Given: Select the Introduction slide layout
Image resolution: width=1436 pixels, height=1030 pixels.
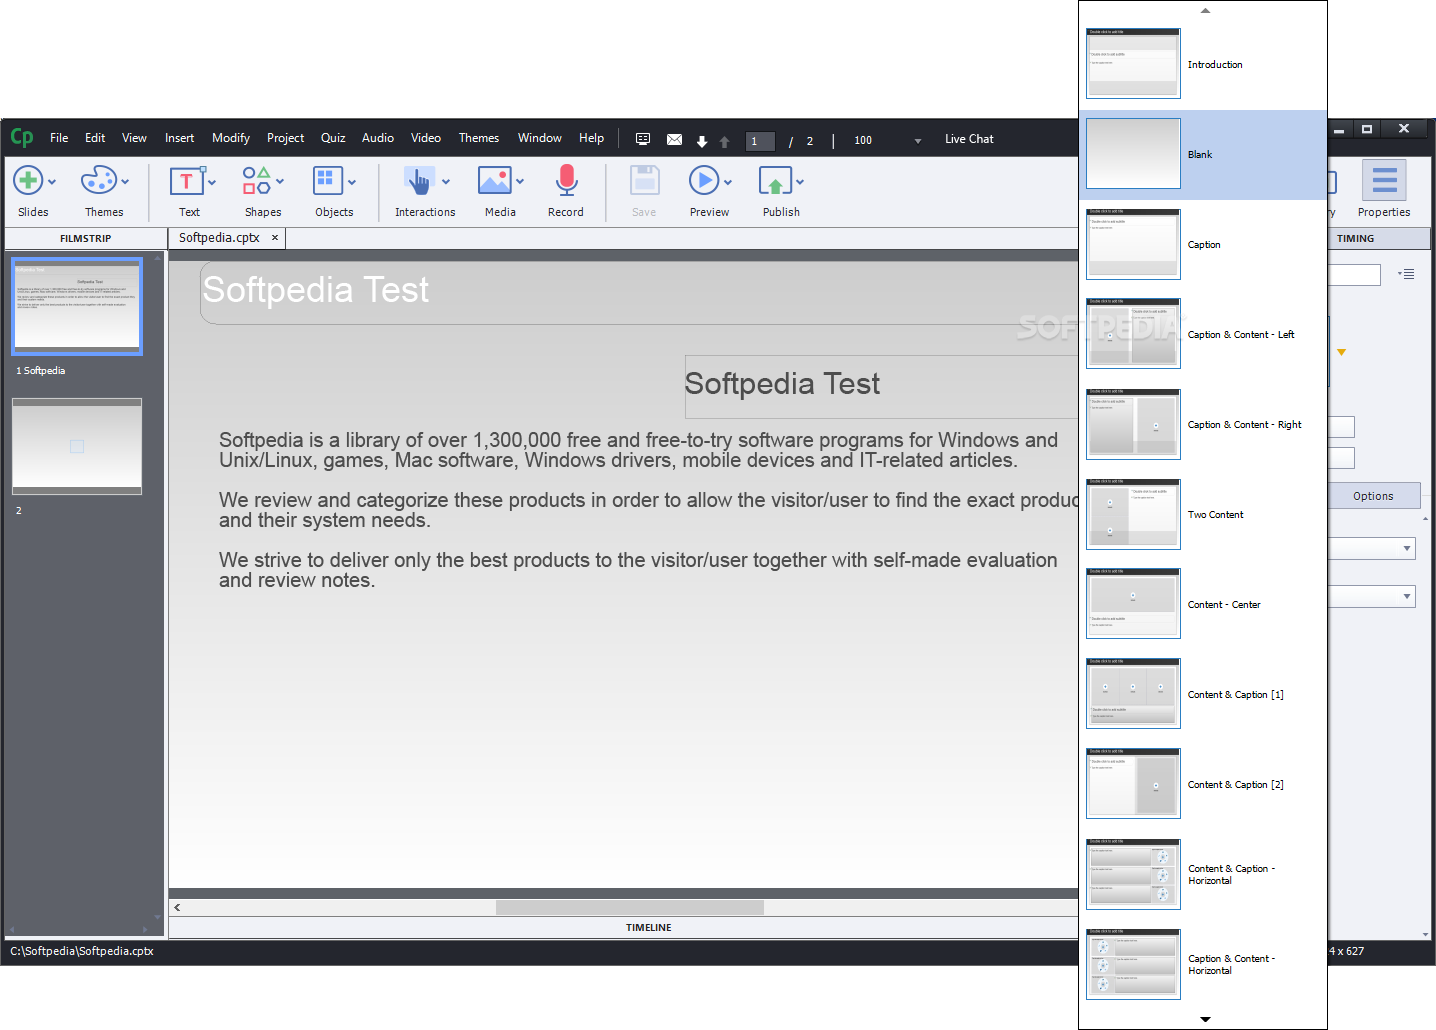Looking at the screenshot, I should (x=1203, y=64).
